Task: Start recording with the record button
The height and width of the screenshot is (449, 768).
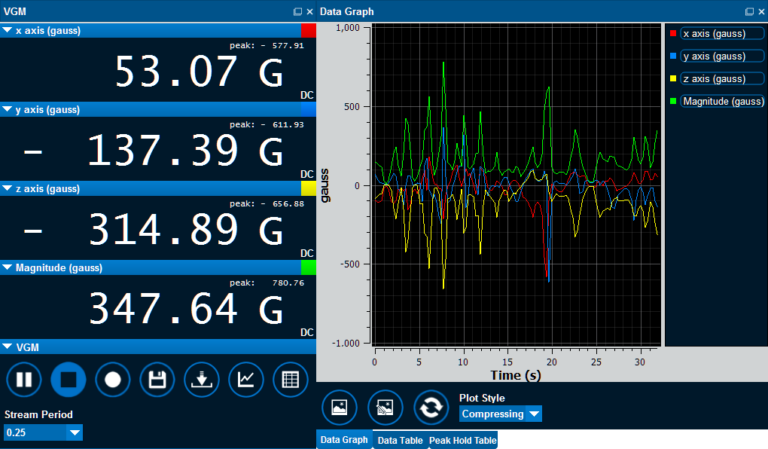Action: (113, 380)
